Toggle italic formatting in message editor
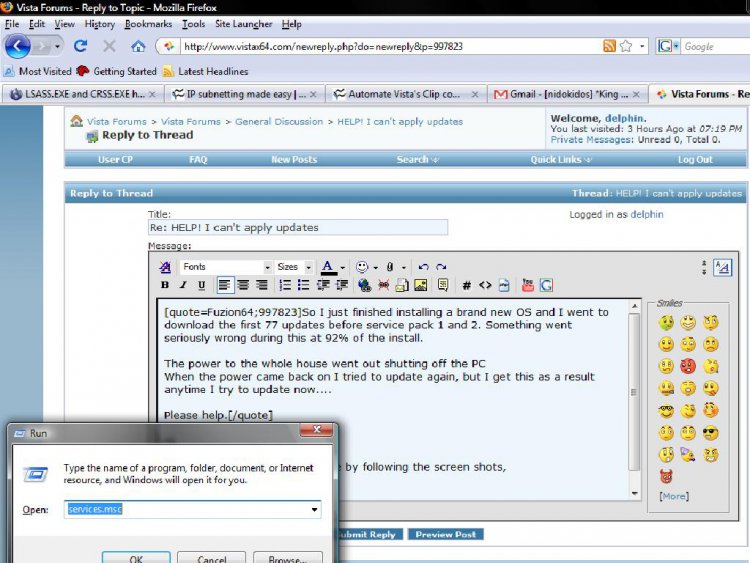 tap(183, 285)
